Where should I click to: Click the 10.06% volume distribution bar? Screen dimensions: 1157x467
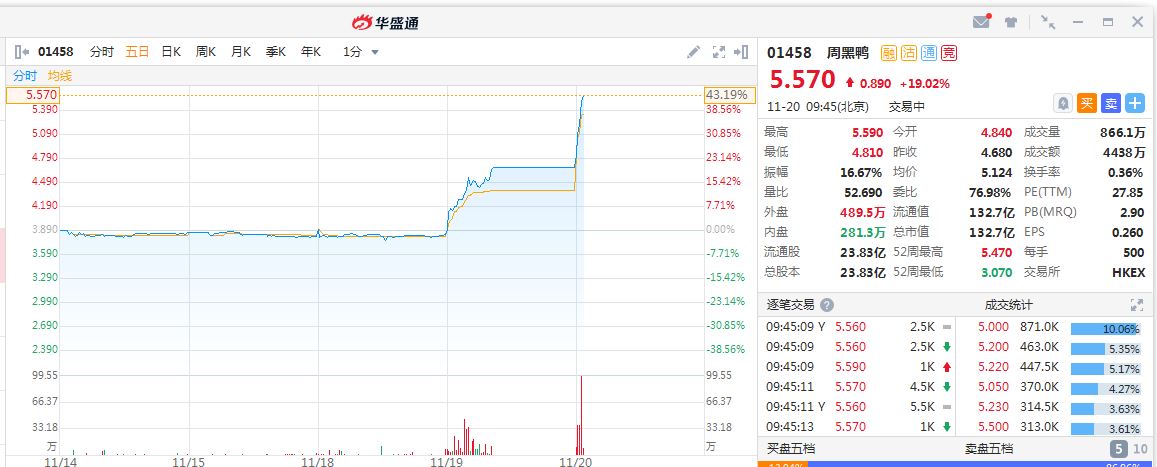click(1106, 328)
